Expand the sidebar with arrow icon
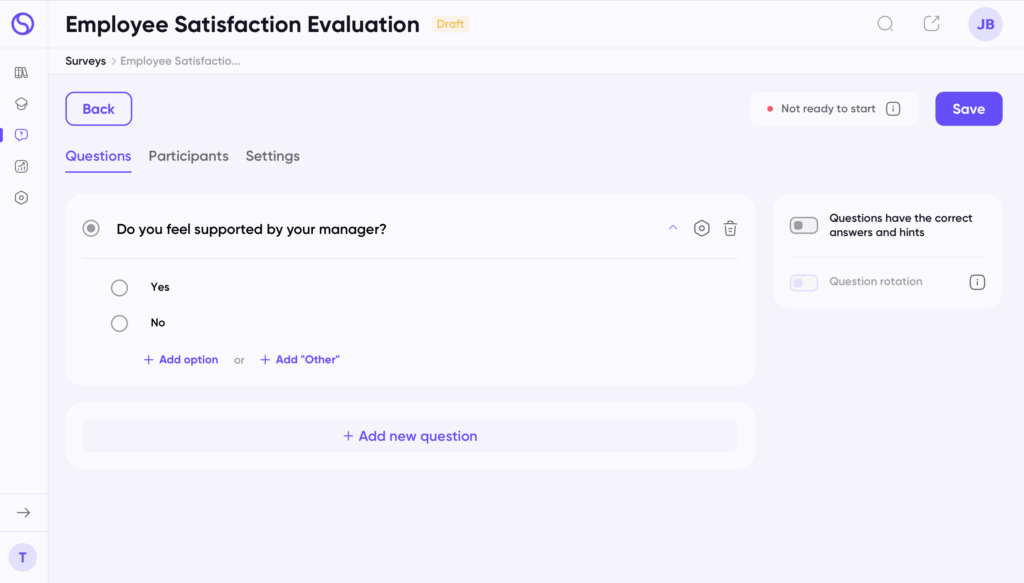Viewport: 1024px width, 583px height. coord(23,513)
